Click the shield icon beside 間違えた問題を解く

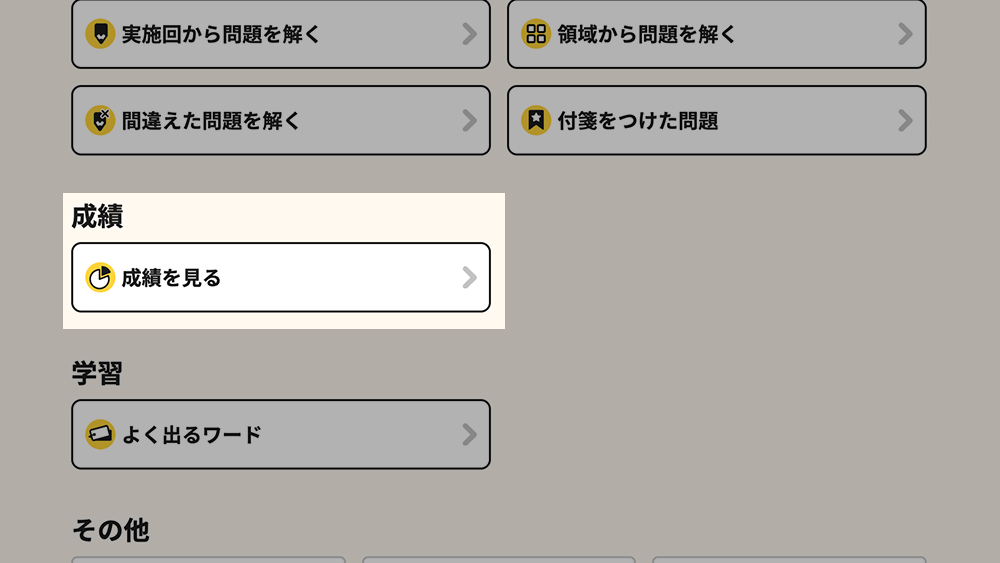click(100, 121)
